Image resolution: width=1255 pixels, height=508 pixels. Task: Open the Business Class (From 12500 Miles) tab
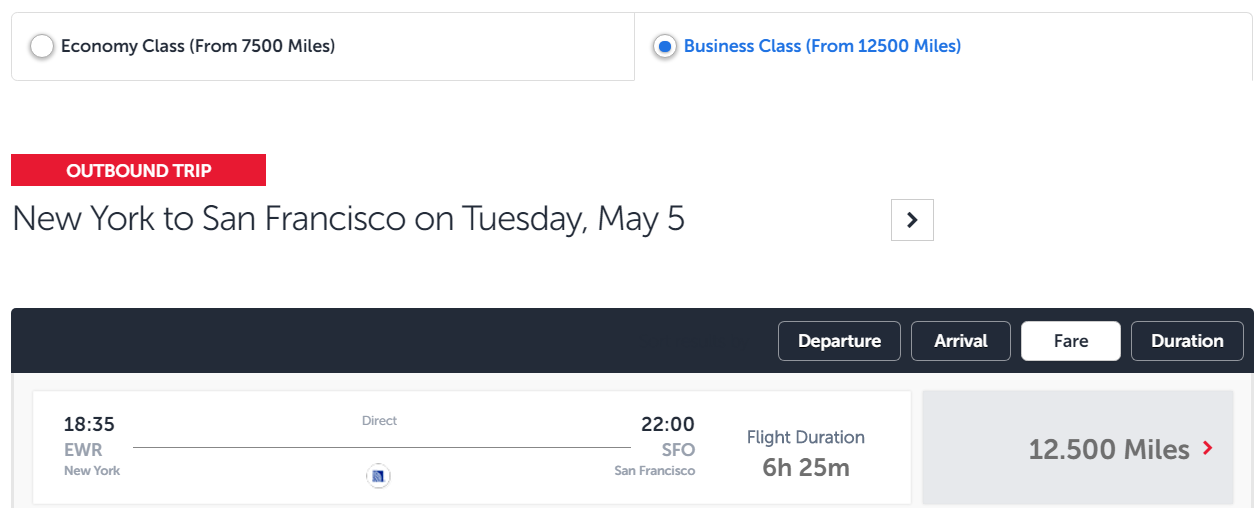click(x=944, y=46)
